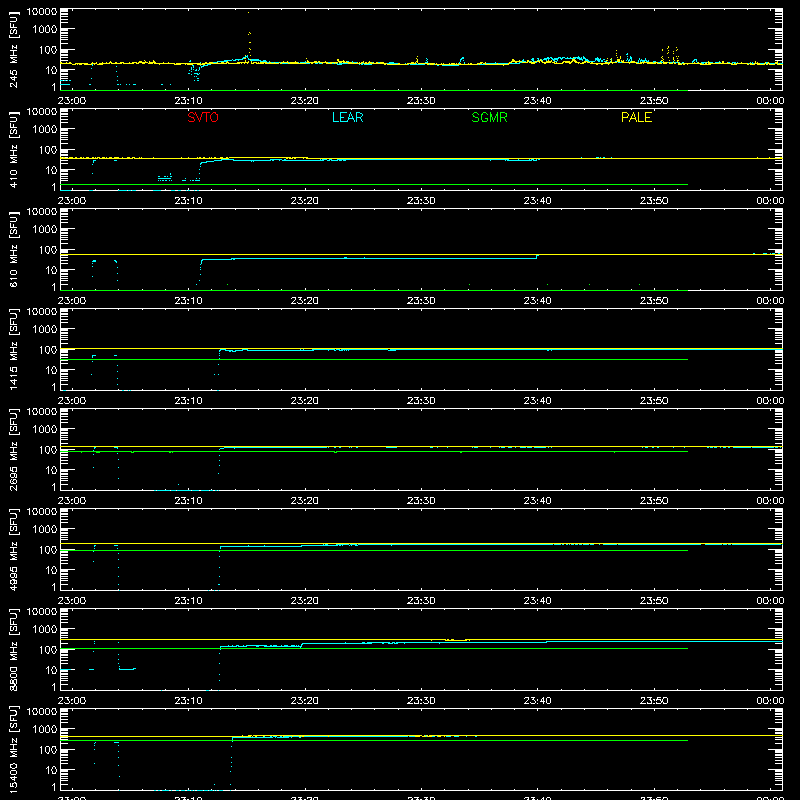Image resolution: width=800 pixels, height=800 pixels.
Task: Select the '410 MHz [SFU]' axis title
Action: click(x=13, y=149)
